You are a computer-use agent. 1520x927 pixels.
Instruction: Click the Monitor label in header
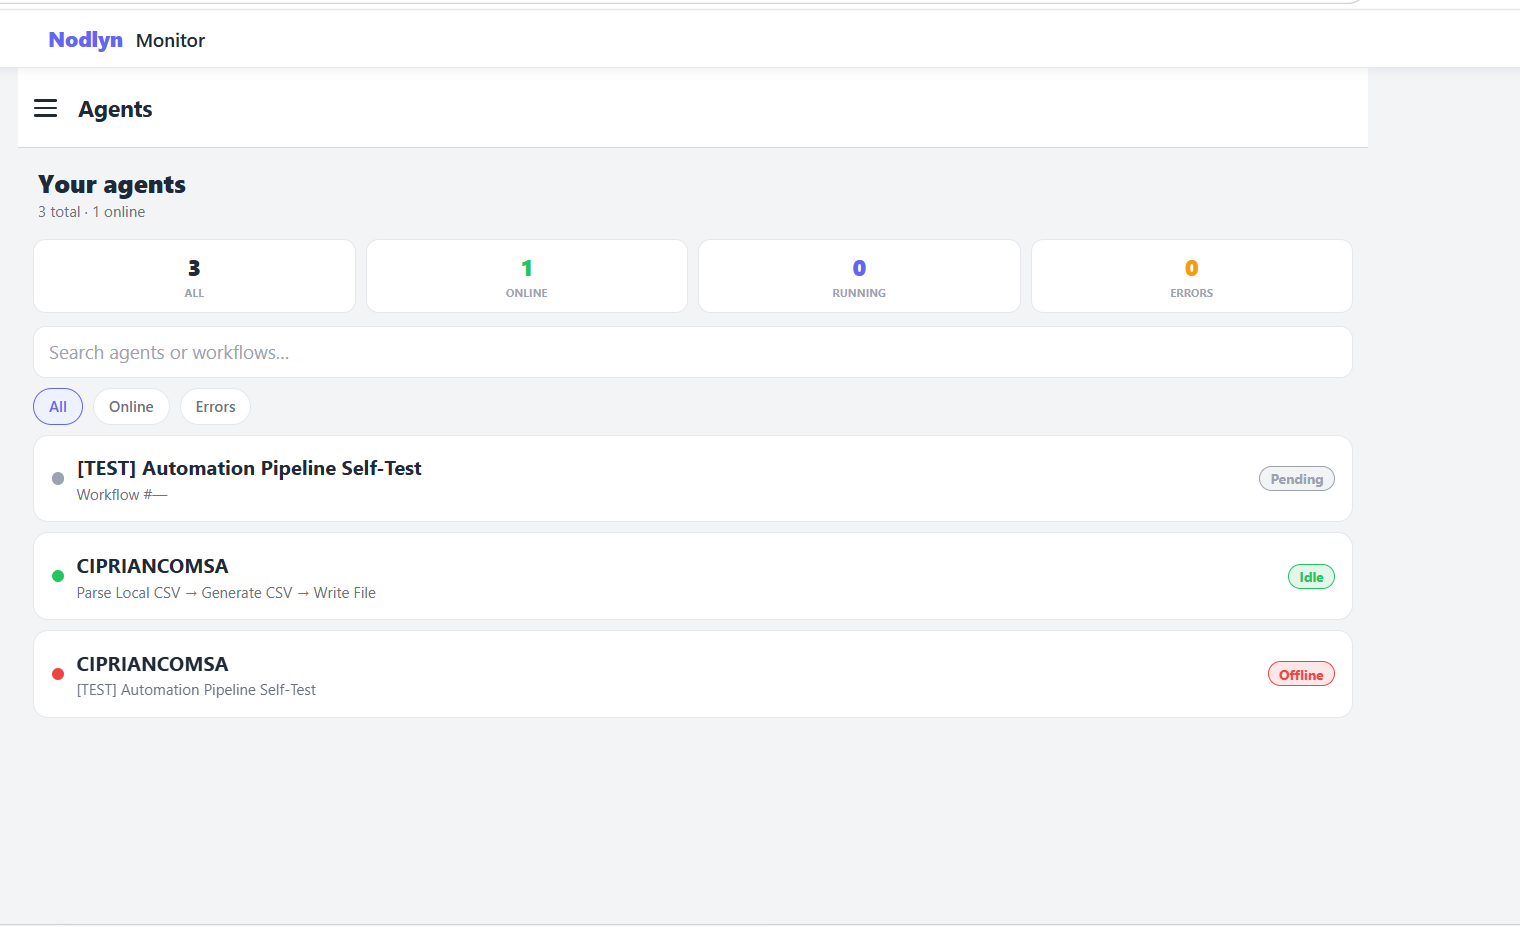coord(170,41)
